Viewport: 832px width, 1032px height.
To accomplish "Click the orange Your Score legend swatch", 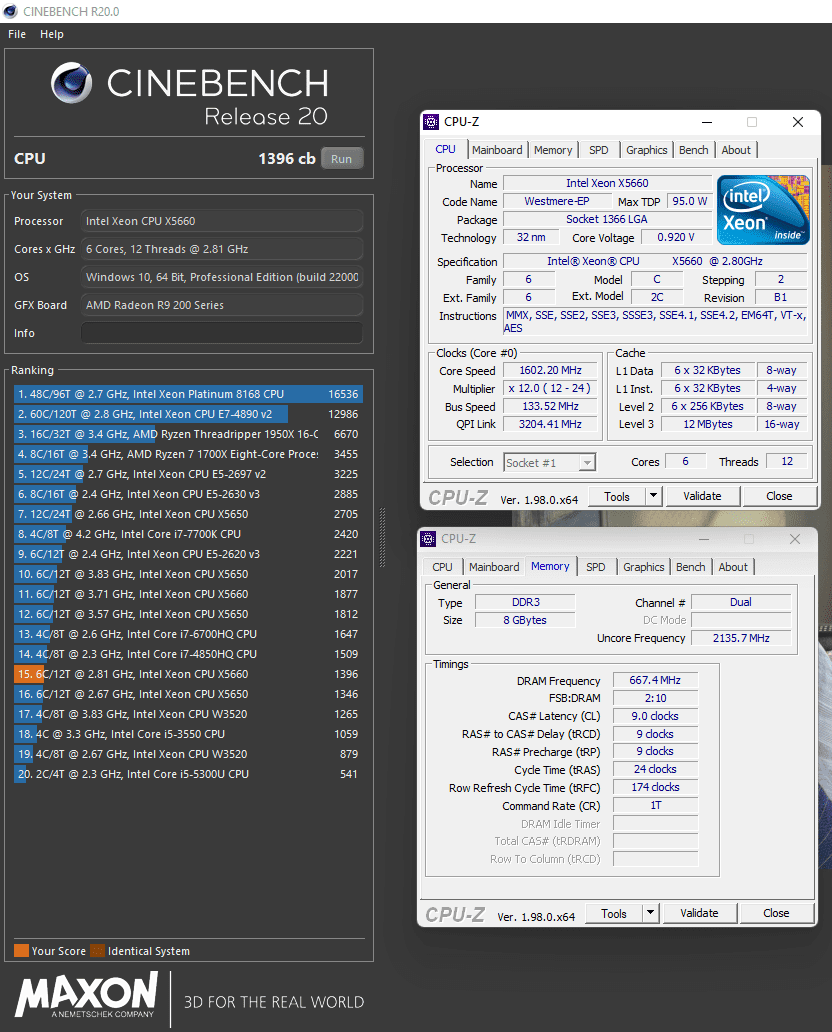I will 21,951.
